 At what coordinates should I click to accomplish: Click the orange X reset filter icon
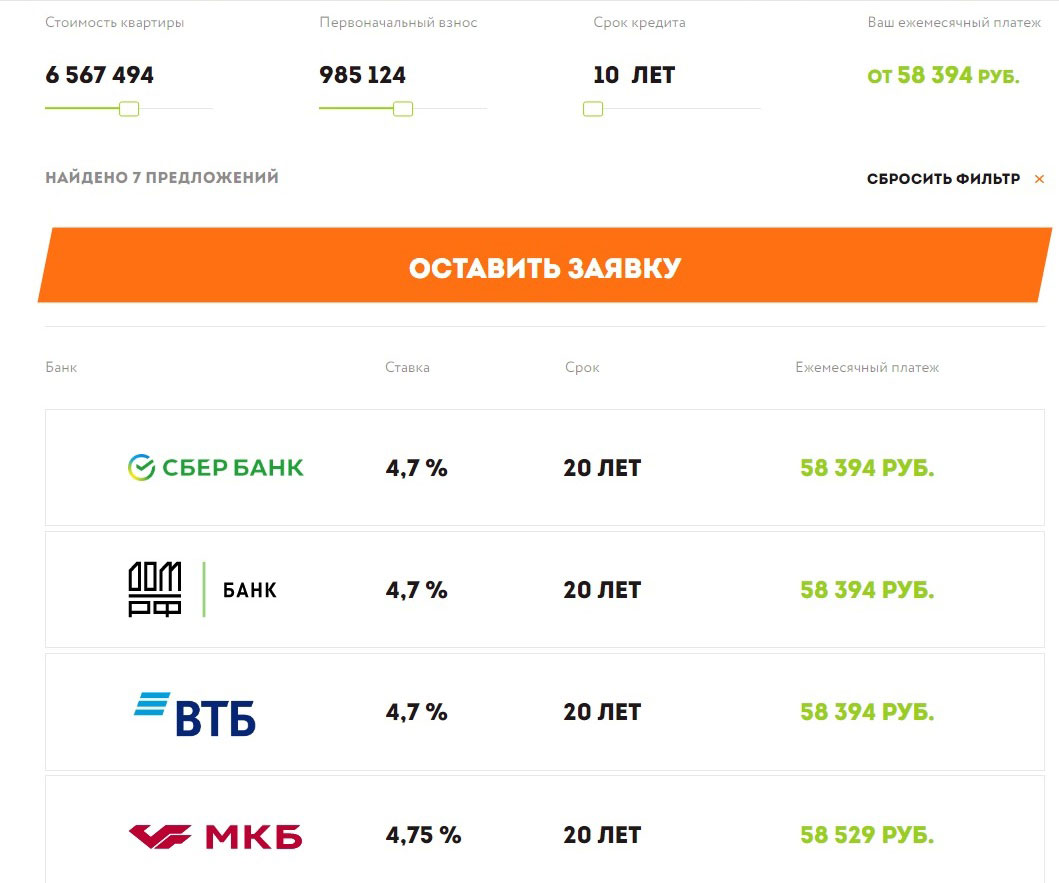1039,179
